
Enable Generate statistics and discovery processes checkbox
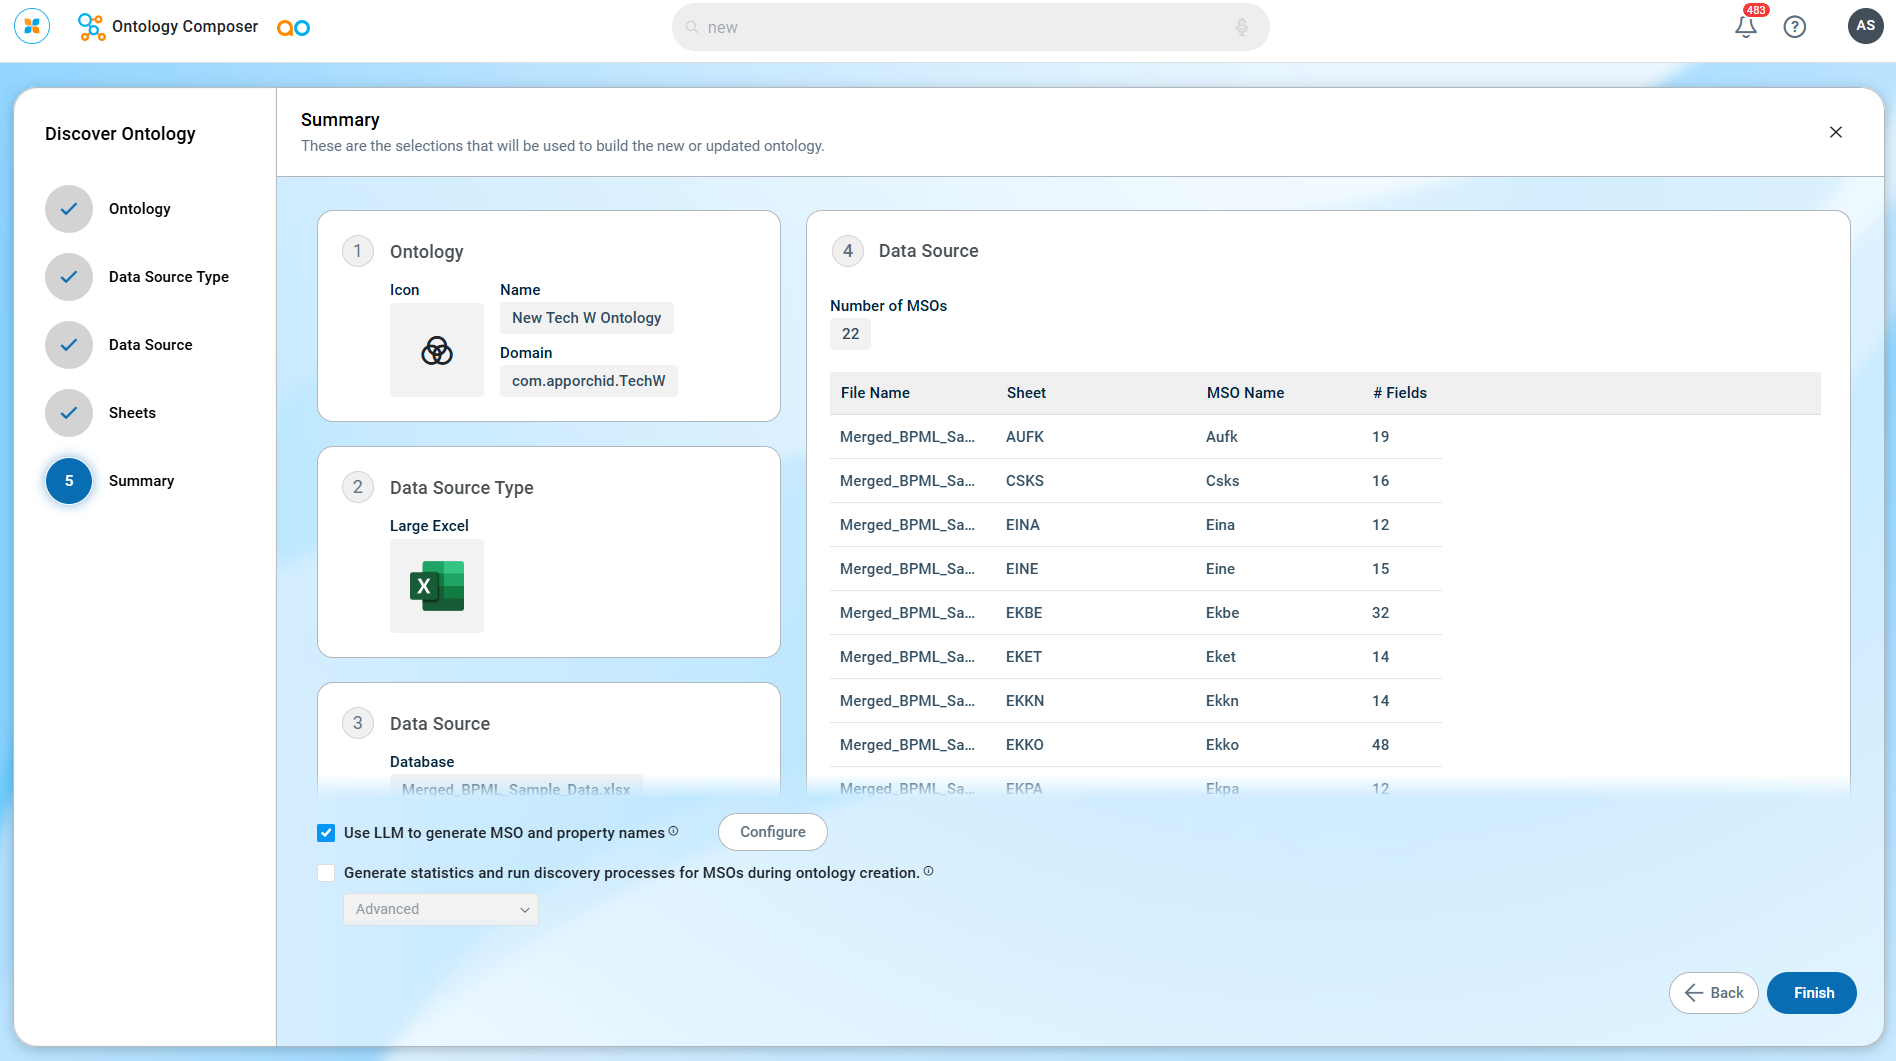tap(326, 873)
